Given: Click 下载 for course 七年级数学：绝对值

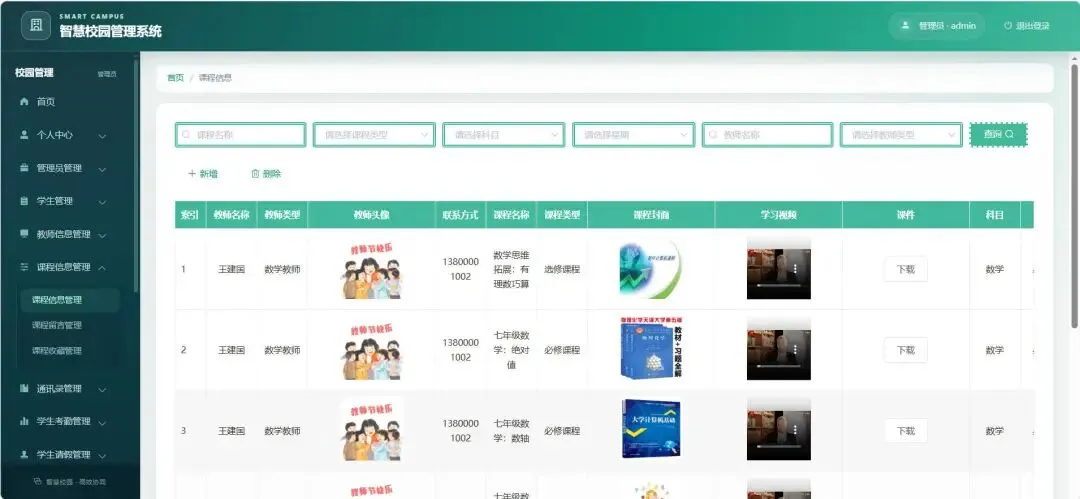Looking at the screenshot, I should (x=905, y=349).
